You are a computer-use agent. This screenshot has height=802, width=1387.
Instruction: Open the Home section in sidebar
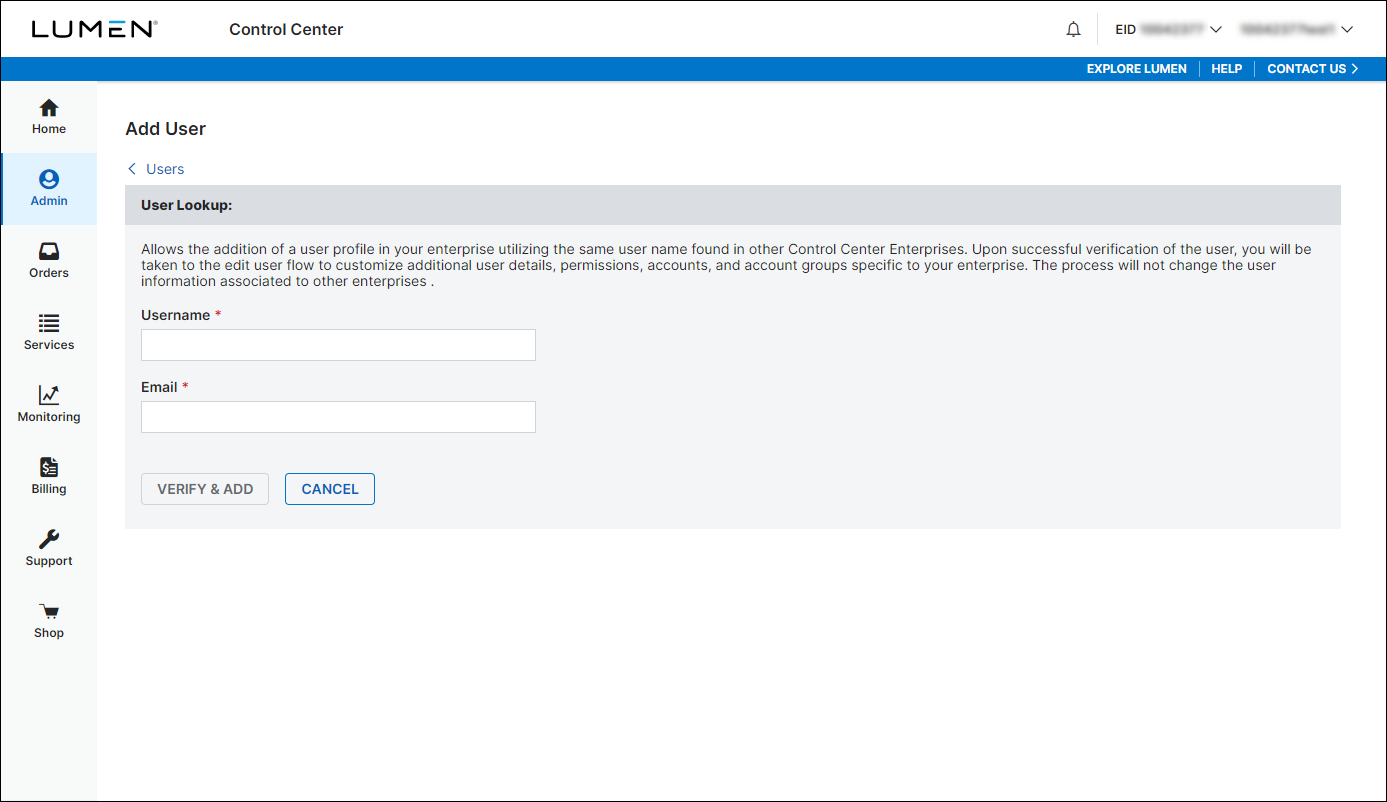coord(48,117)
